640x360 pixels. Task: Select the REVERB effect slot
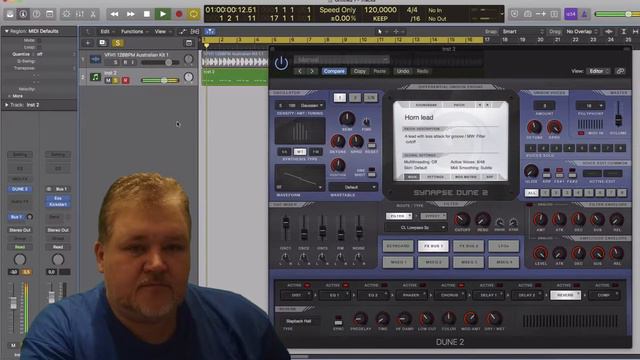(565, 295)
